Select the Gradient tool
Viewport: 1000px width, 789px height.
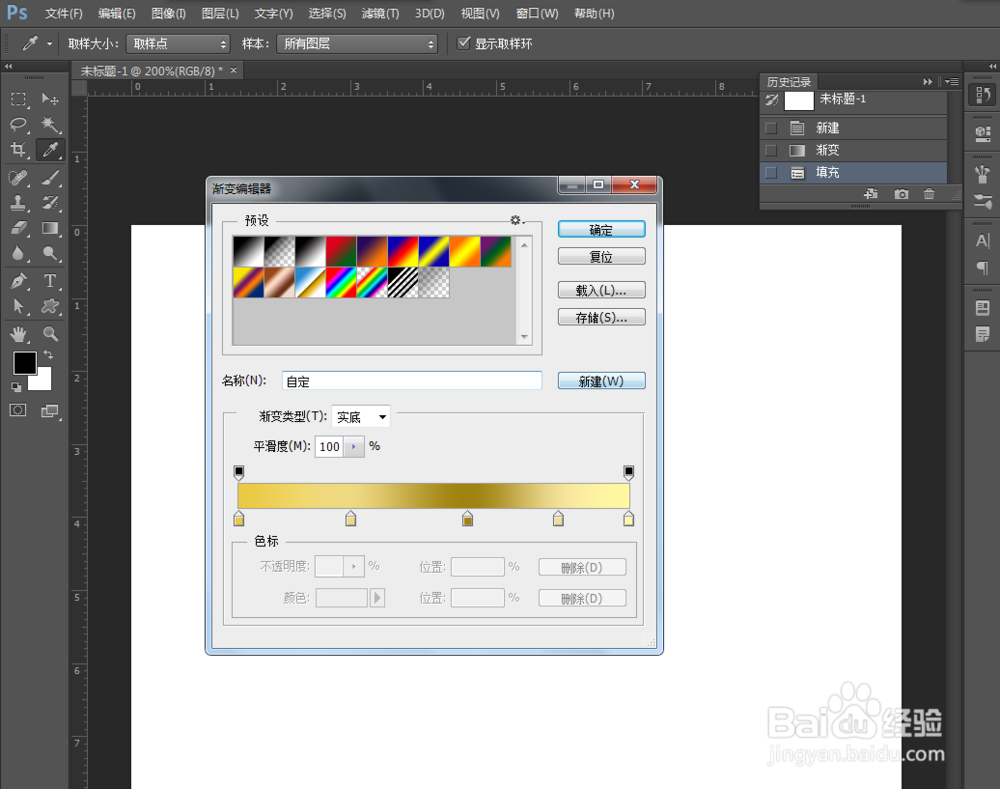[x=50, y=228]
